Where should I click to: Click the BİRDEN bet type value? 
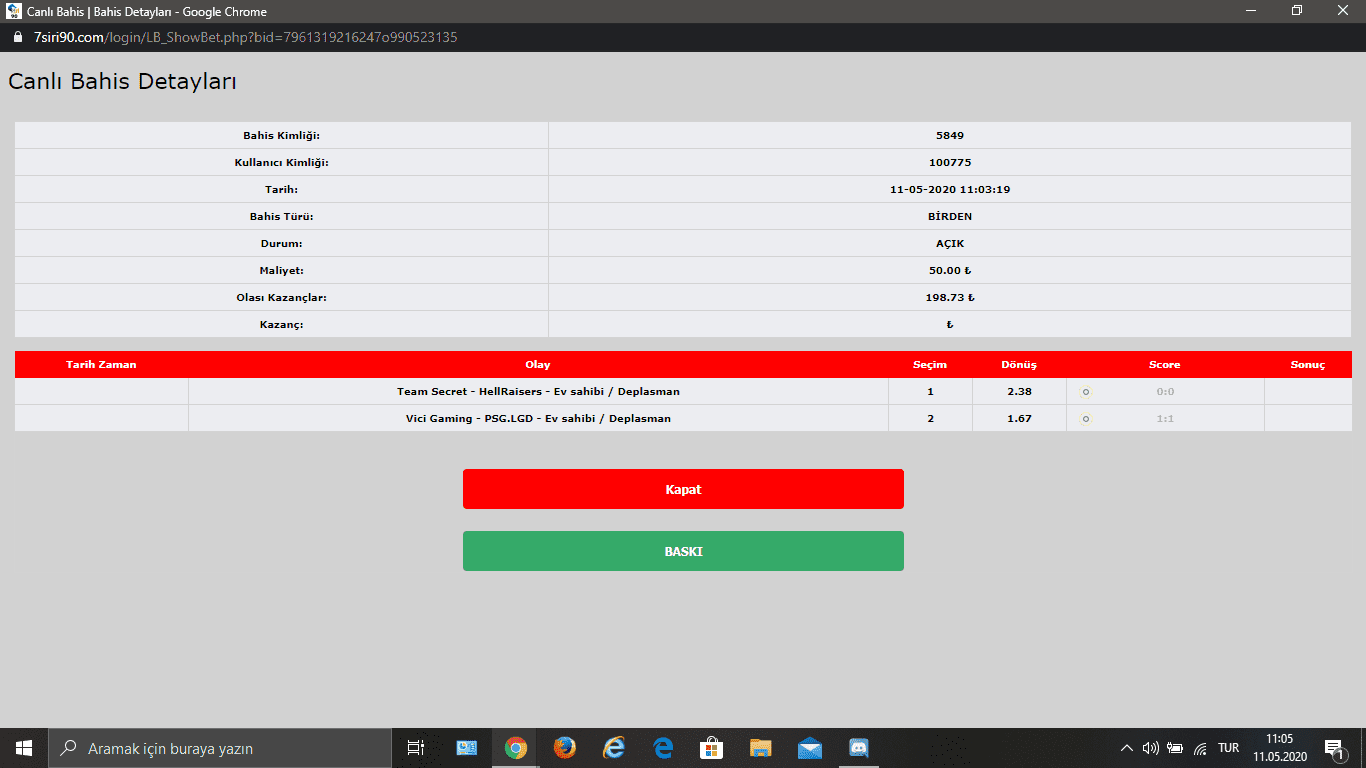coord(950,217)
